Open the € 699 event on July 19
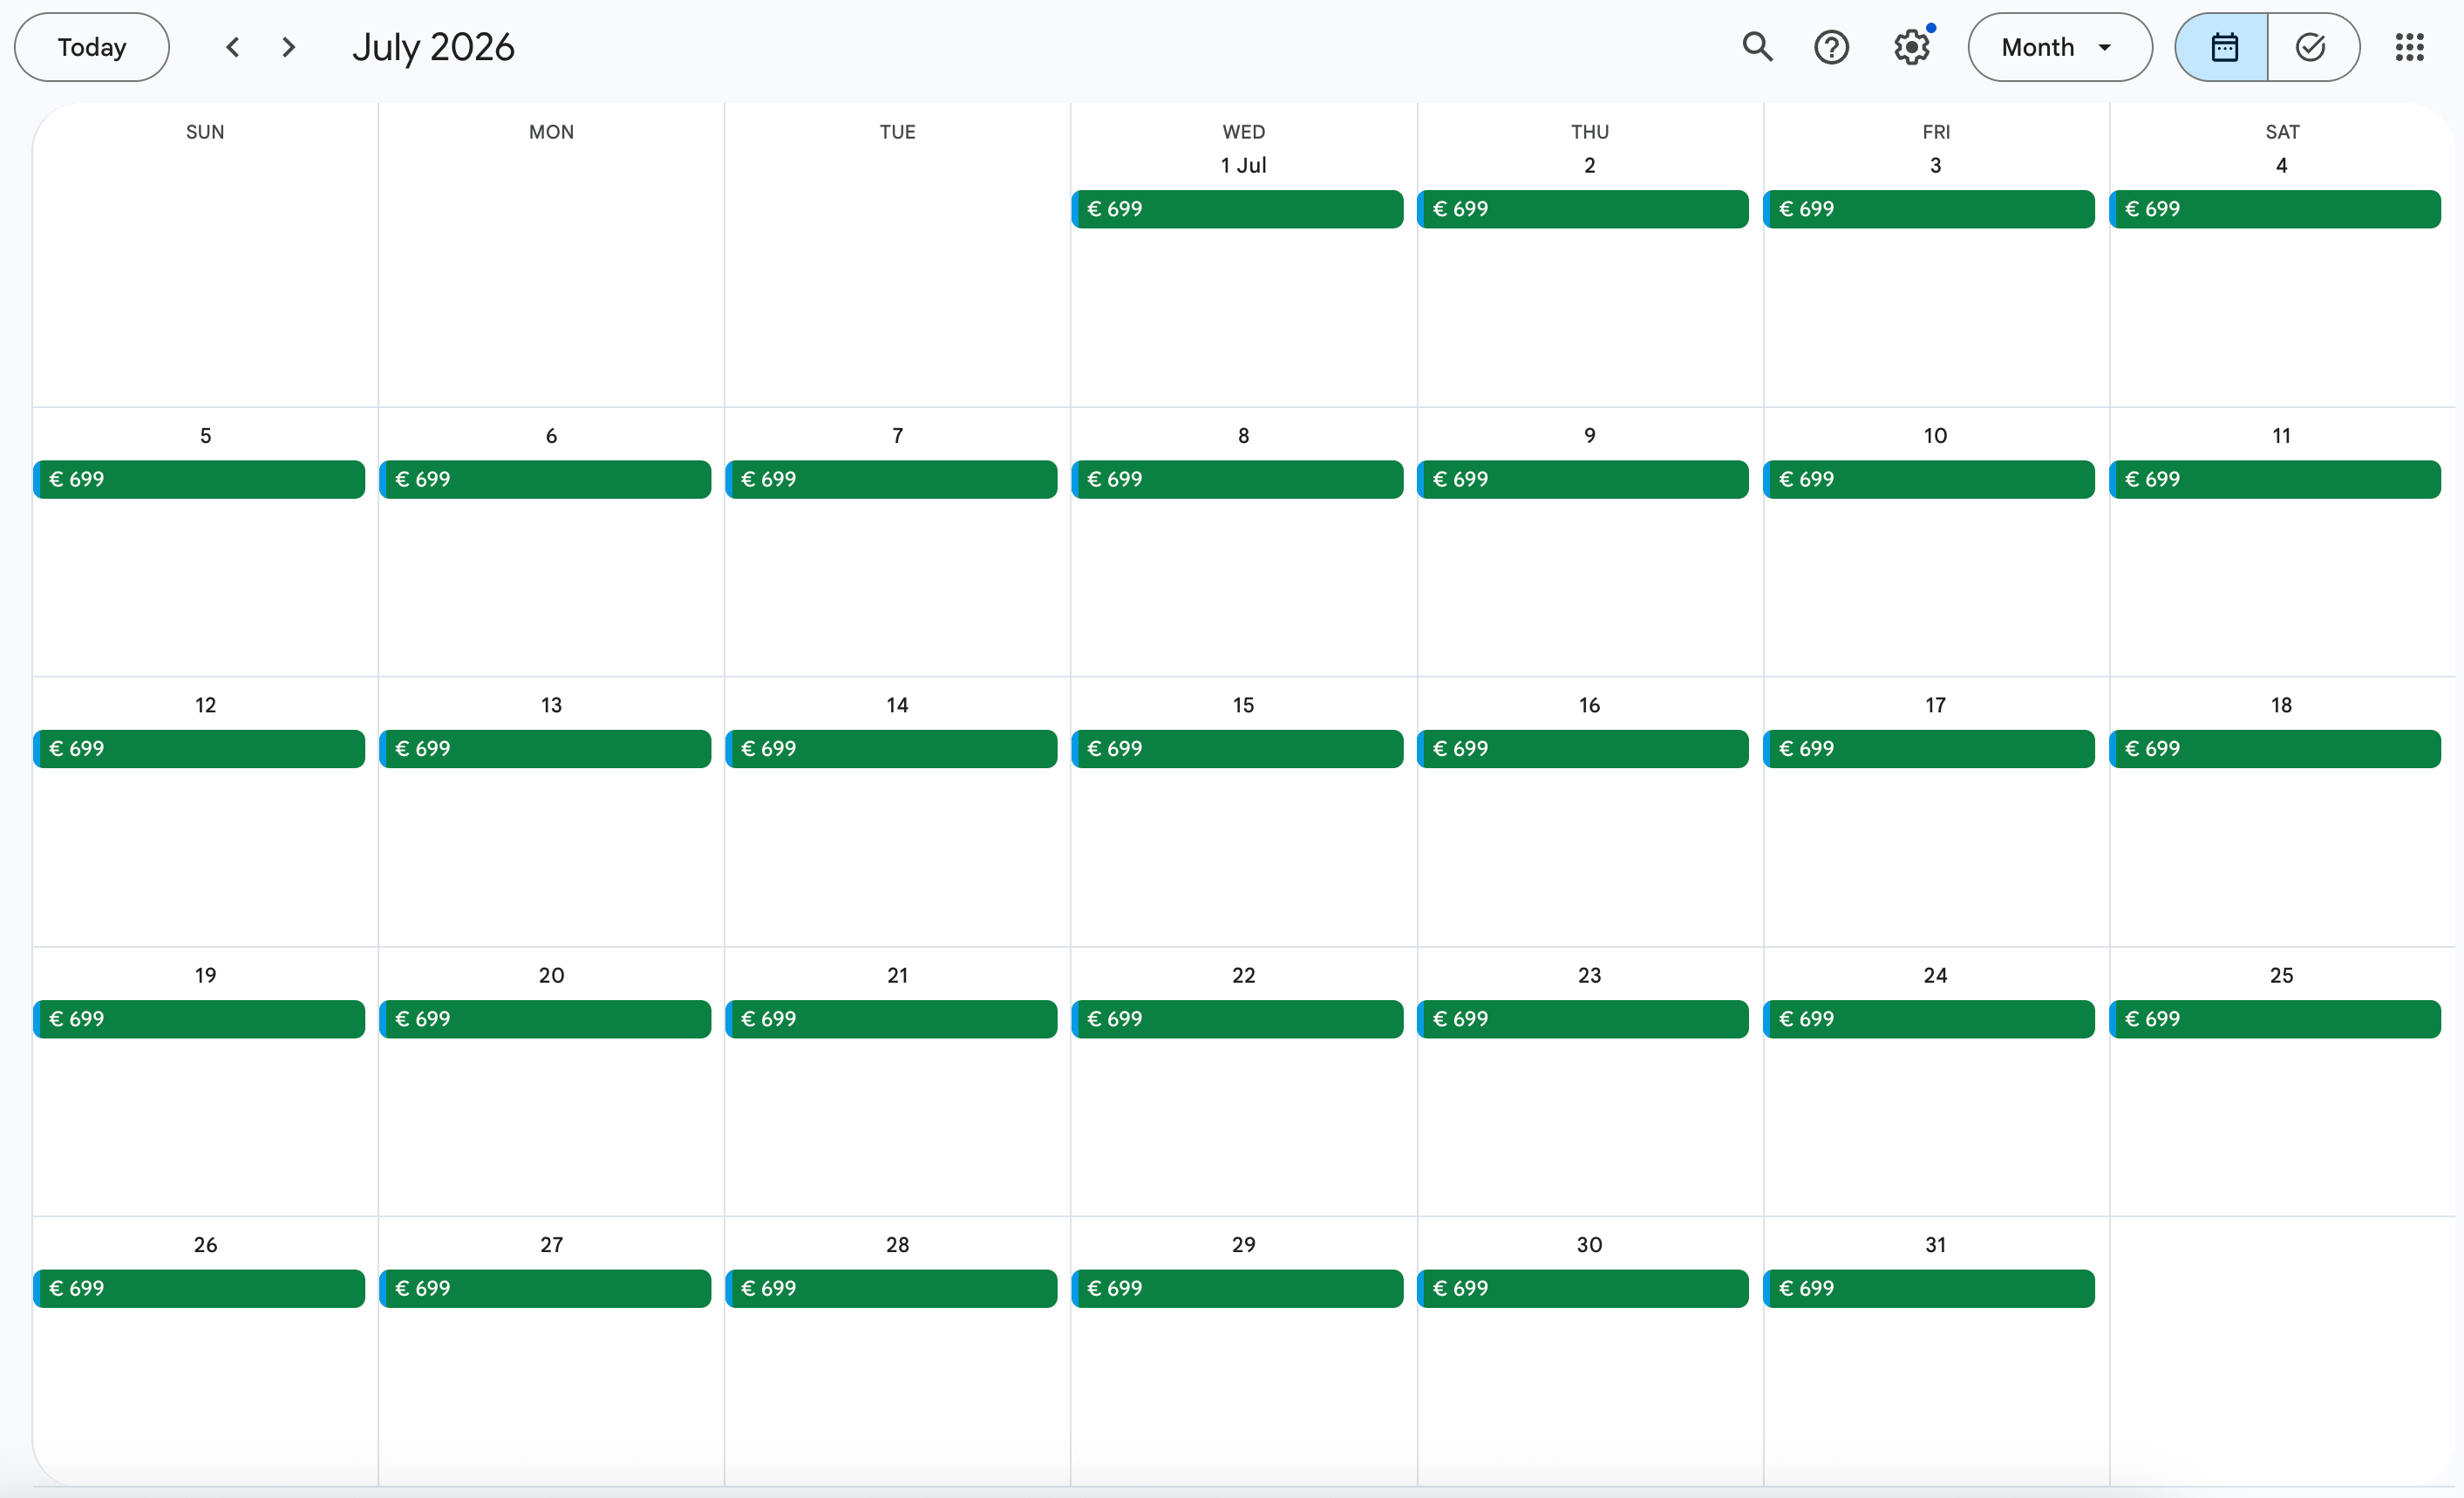 [199, 1019]
